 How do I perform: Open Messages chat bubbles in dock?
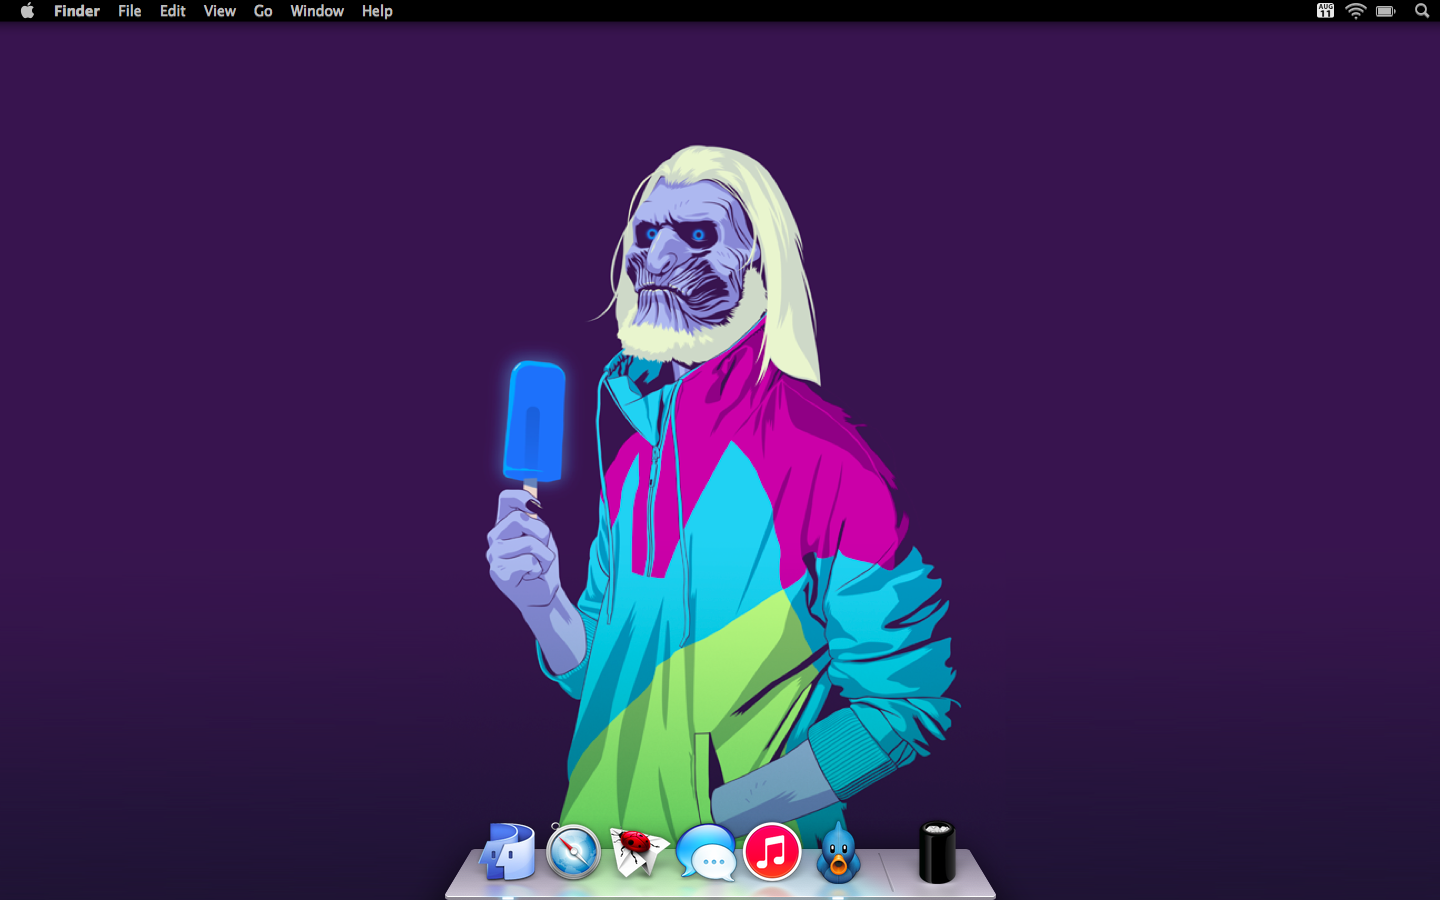tap(706, 853)
